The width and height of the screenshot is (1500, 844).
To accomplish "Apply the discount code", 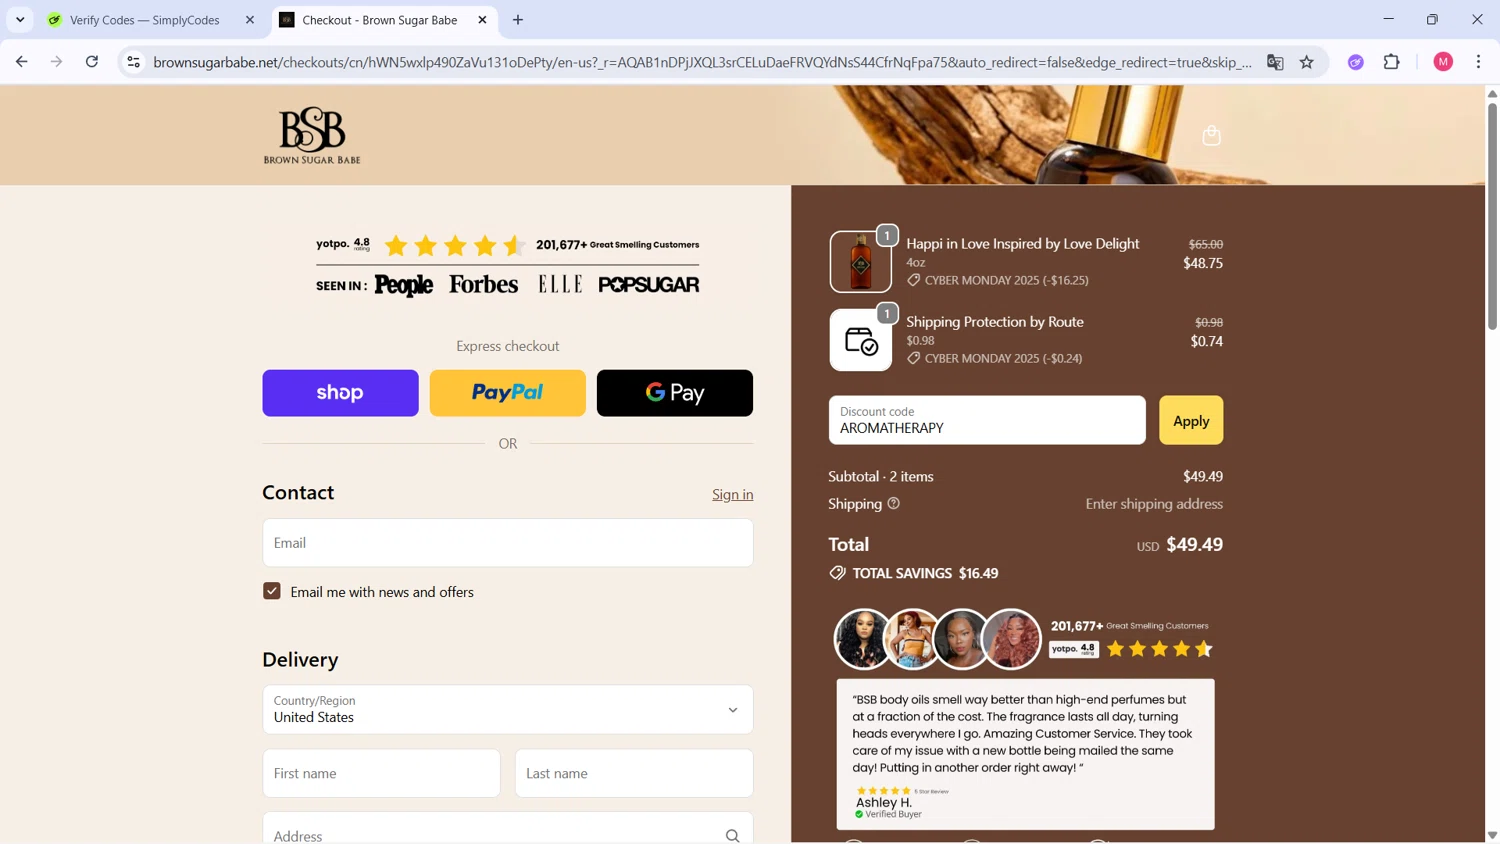I will (x=1191, y=420).
